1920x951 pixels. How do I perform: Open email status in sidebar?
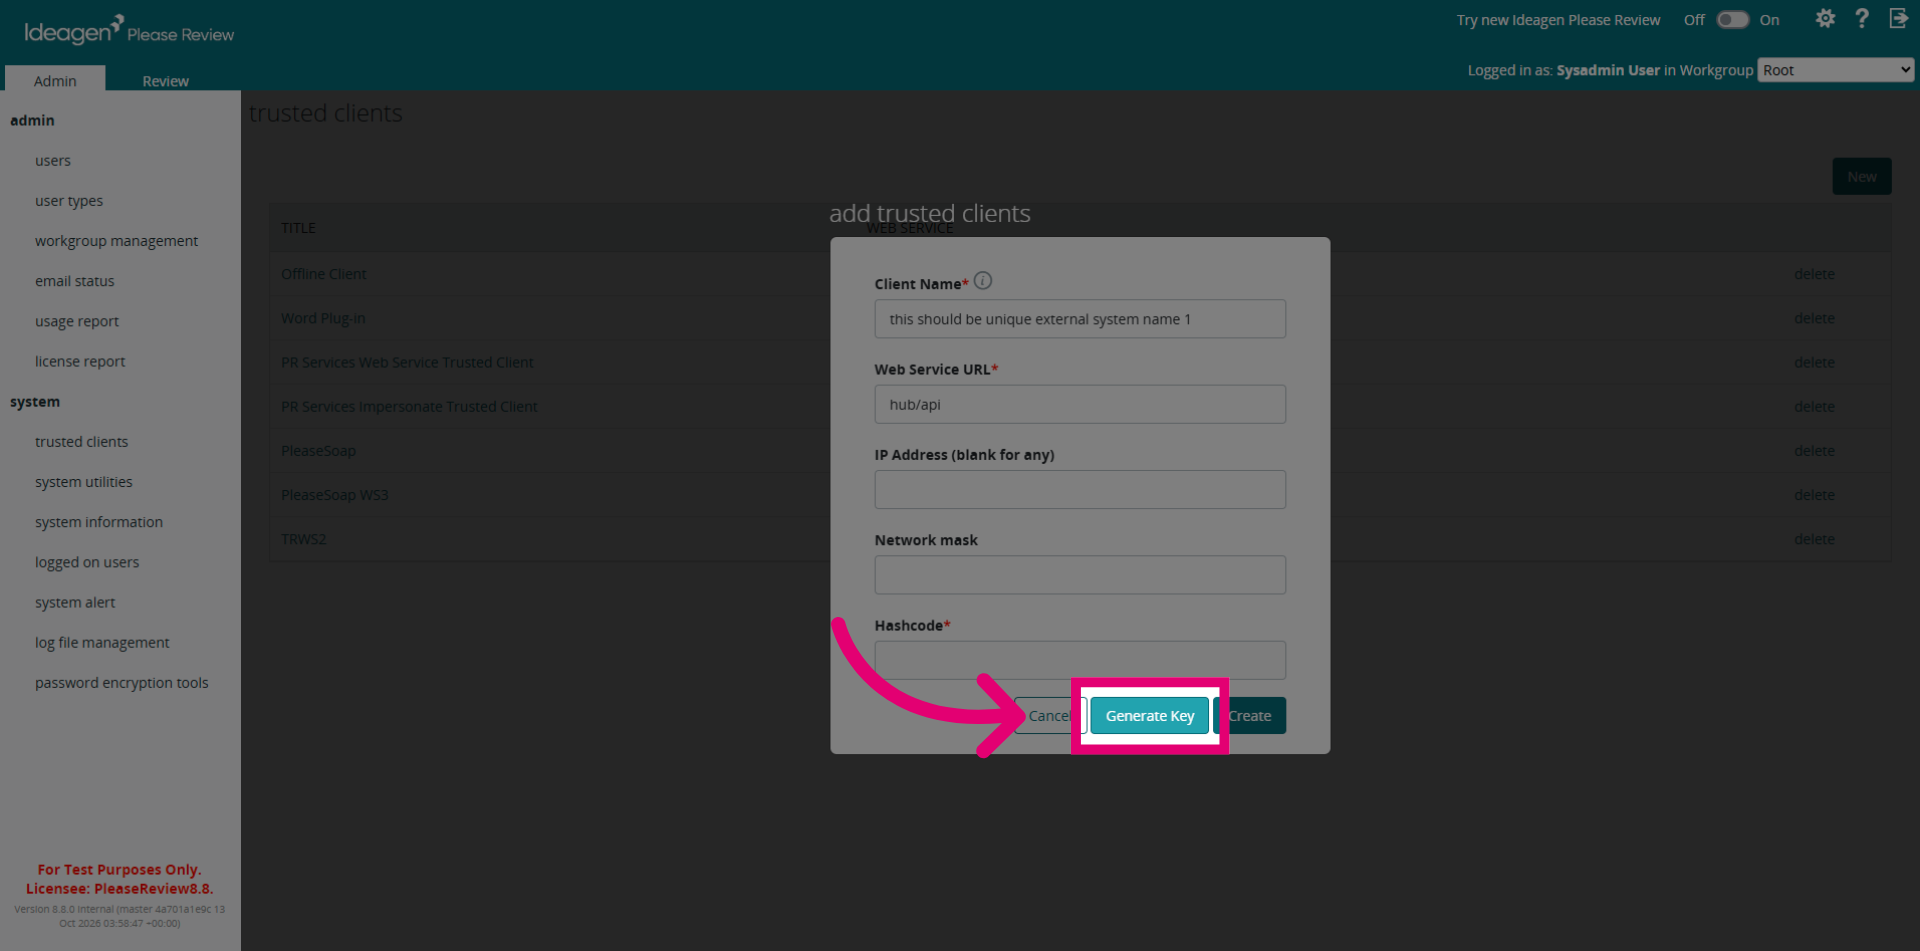click(x=75, y=281)
